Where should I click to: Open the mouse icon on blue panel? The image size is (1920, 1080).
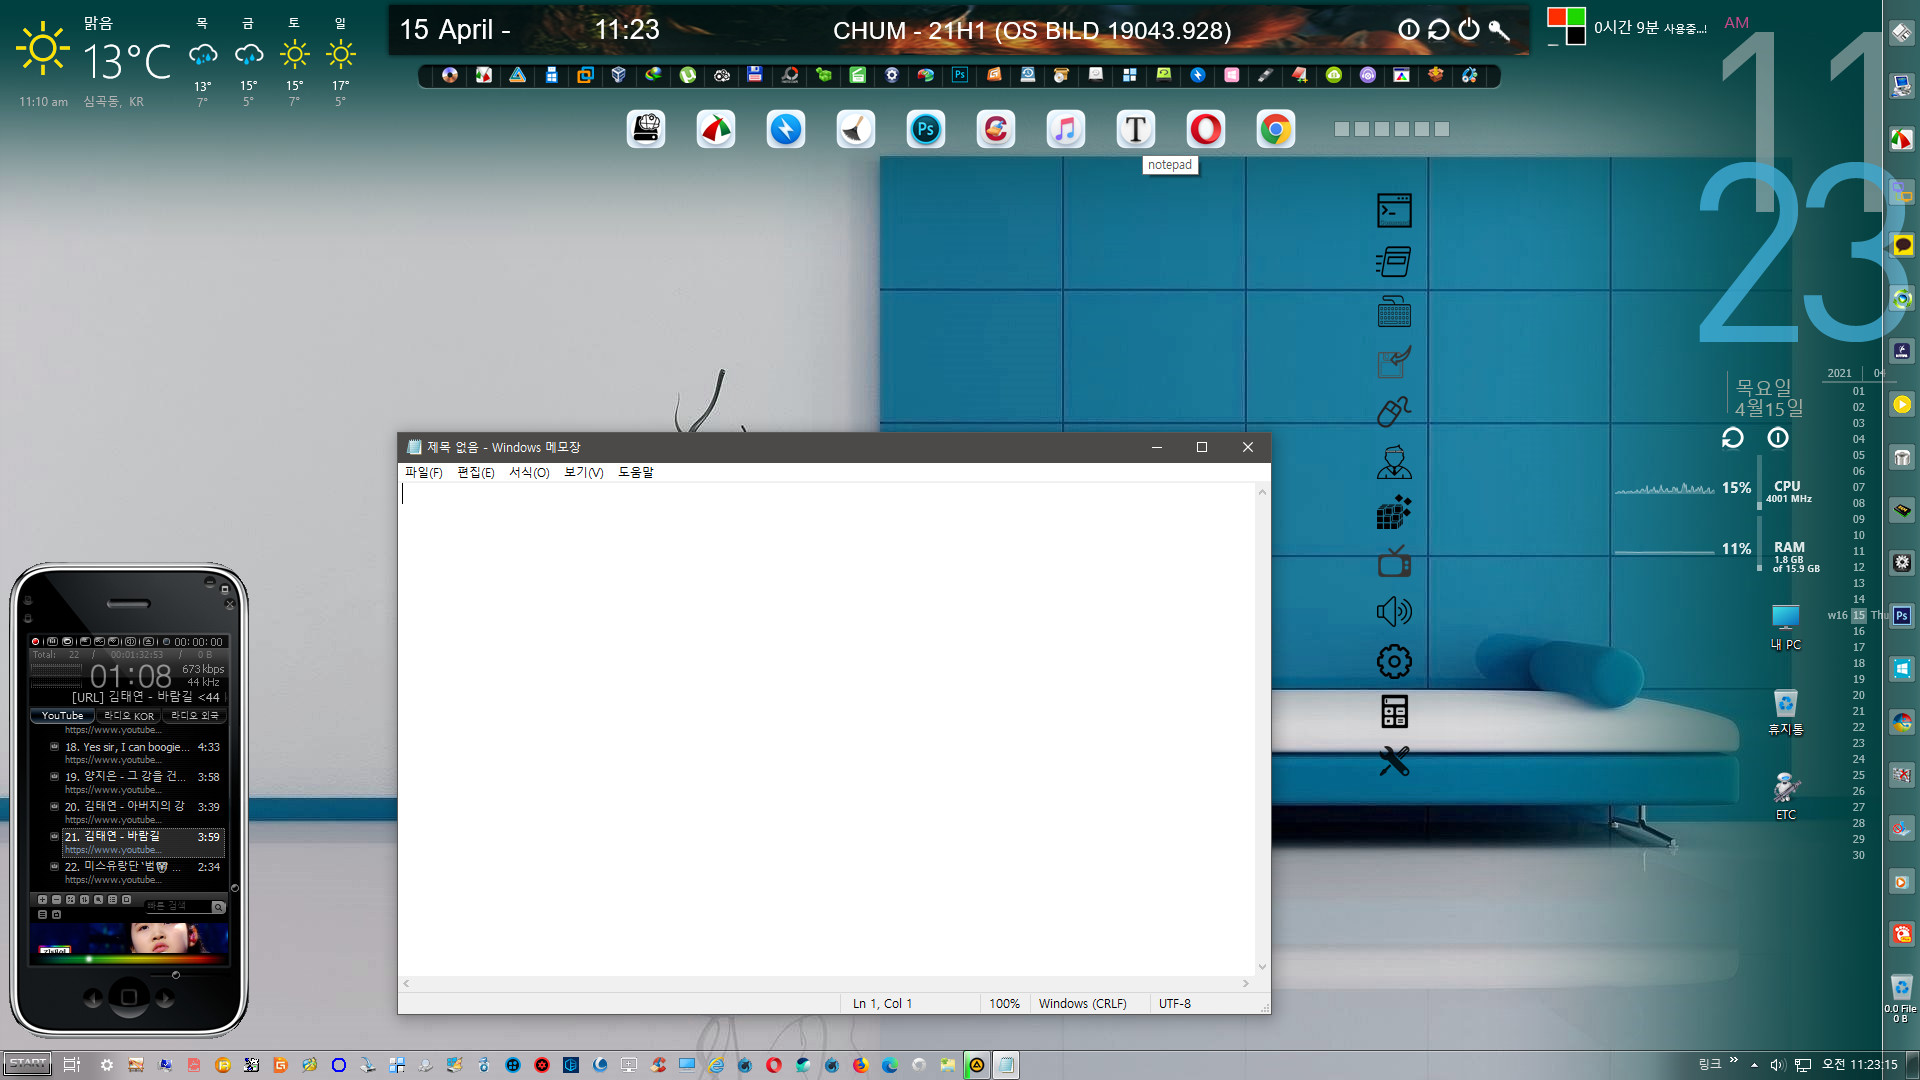[1394, 411]
